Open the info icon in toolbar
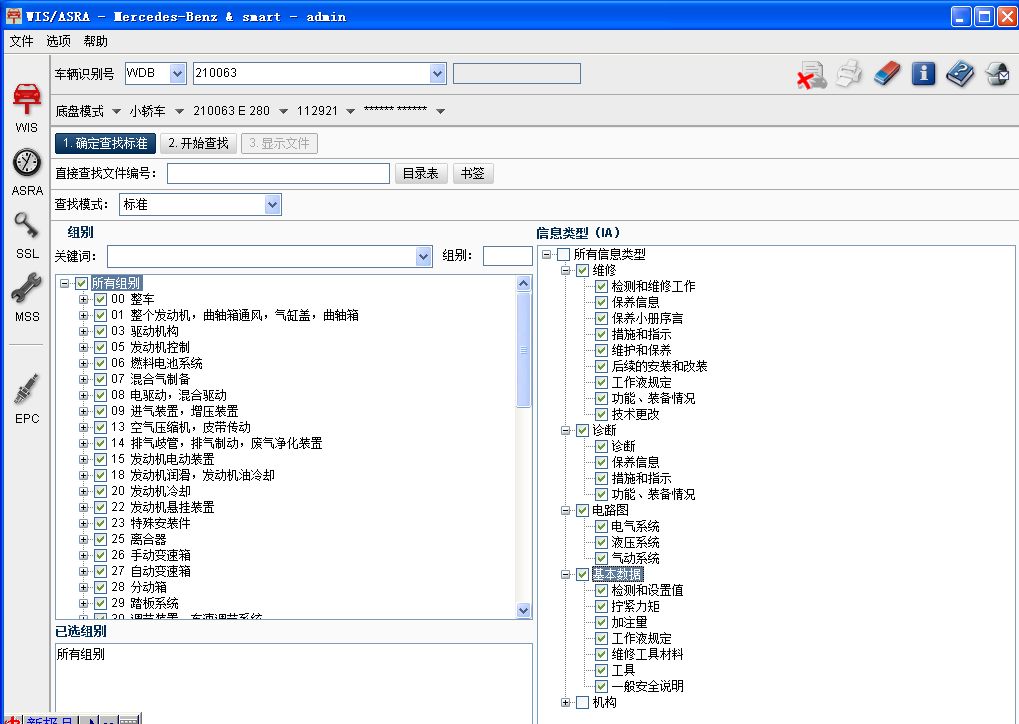Viewport: 1019px width, 724px height. tap(923, 74)
